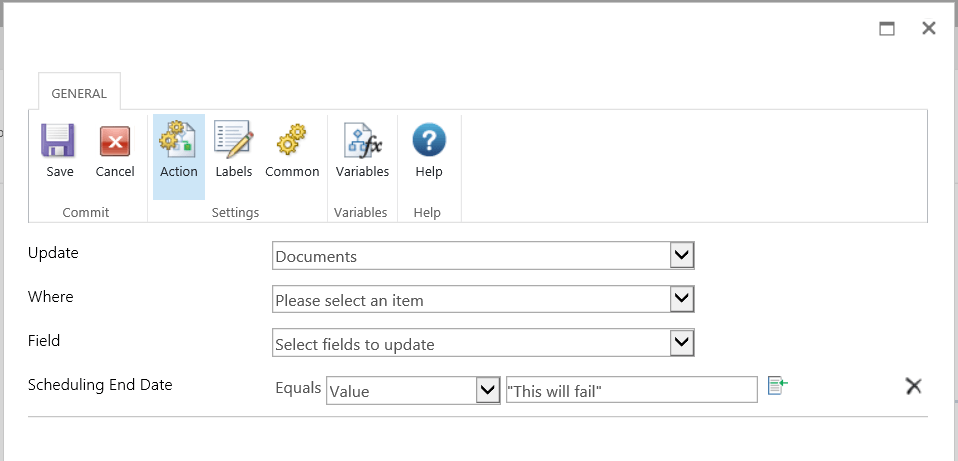Click the 'Settings' group label
This screenshot has height=461, width=958.
point(235,212)
